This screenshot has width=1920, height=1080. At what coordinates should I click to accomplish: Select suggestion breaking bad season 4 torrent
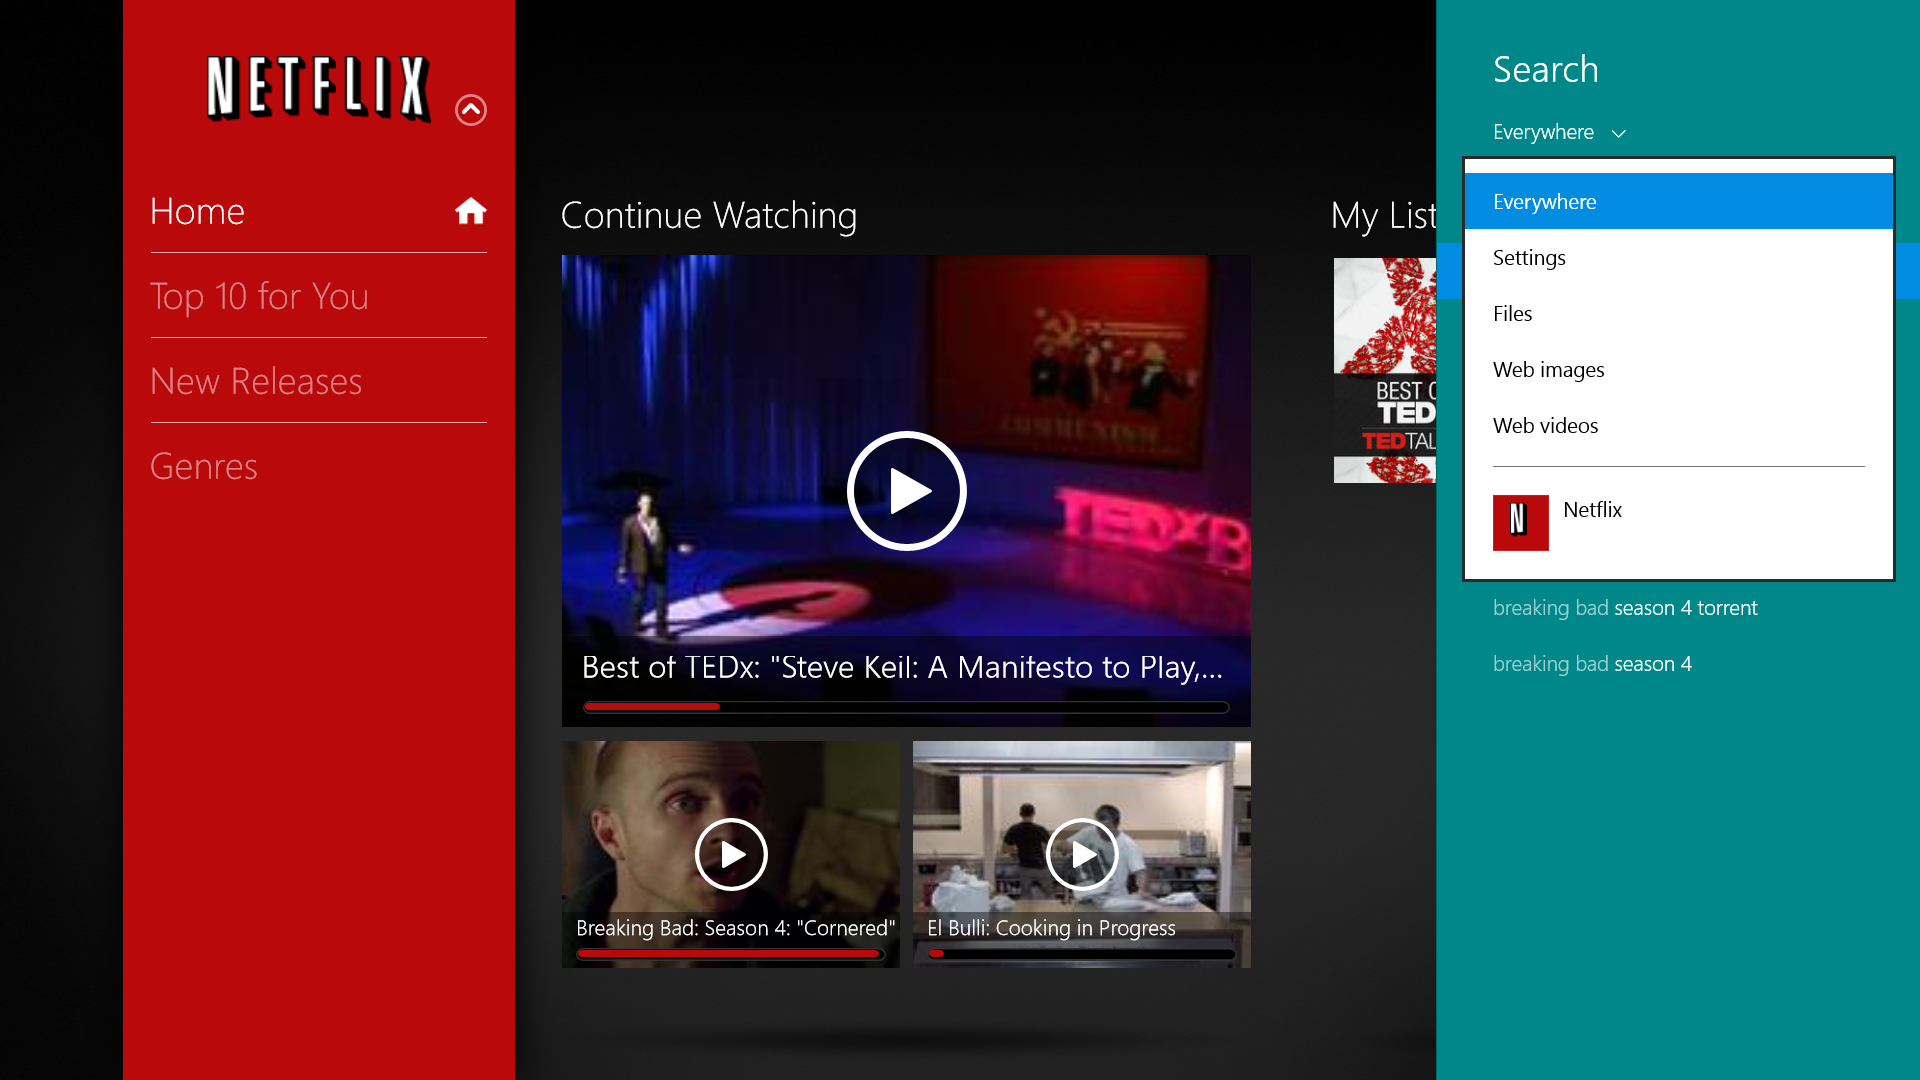pyautogui.click(x=1625, y=608)
